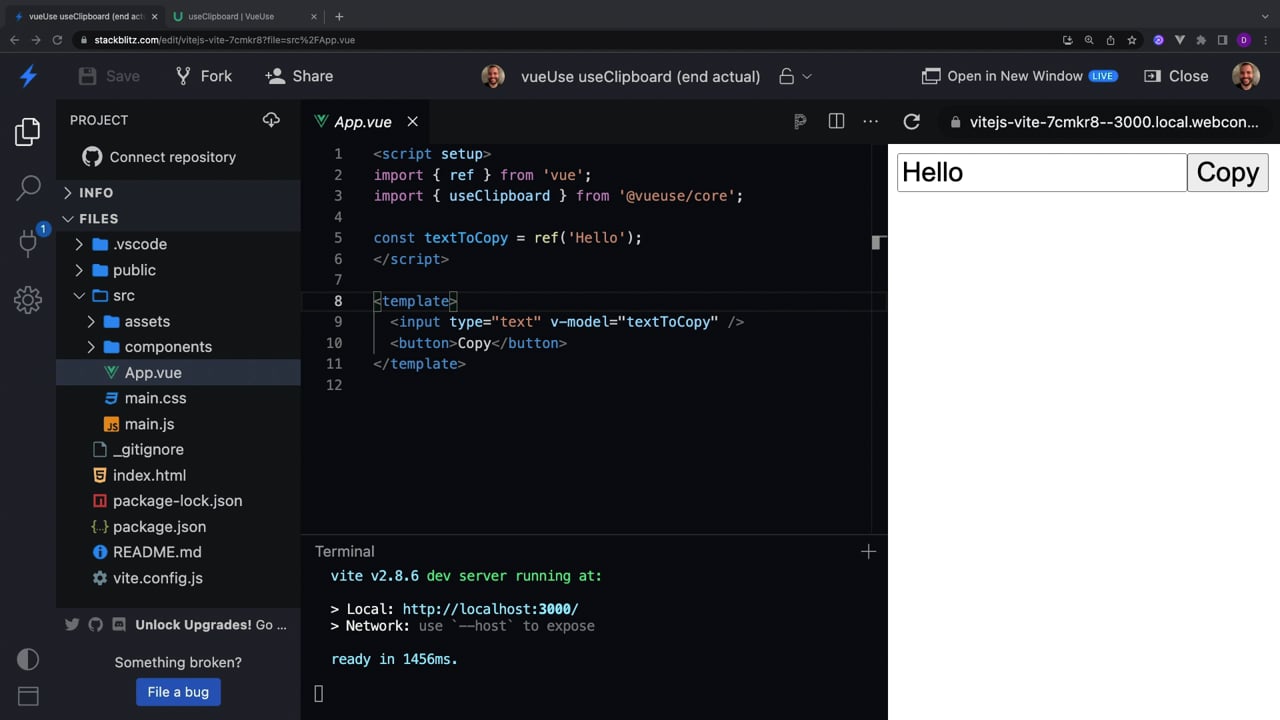The width and height of the screenshot is (1280, 720).
Task: Open the Ports plug sidebar icon
Action: [x=28, y=243]
